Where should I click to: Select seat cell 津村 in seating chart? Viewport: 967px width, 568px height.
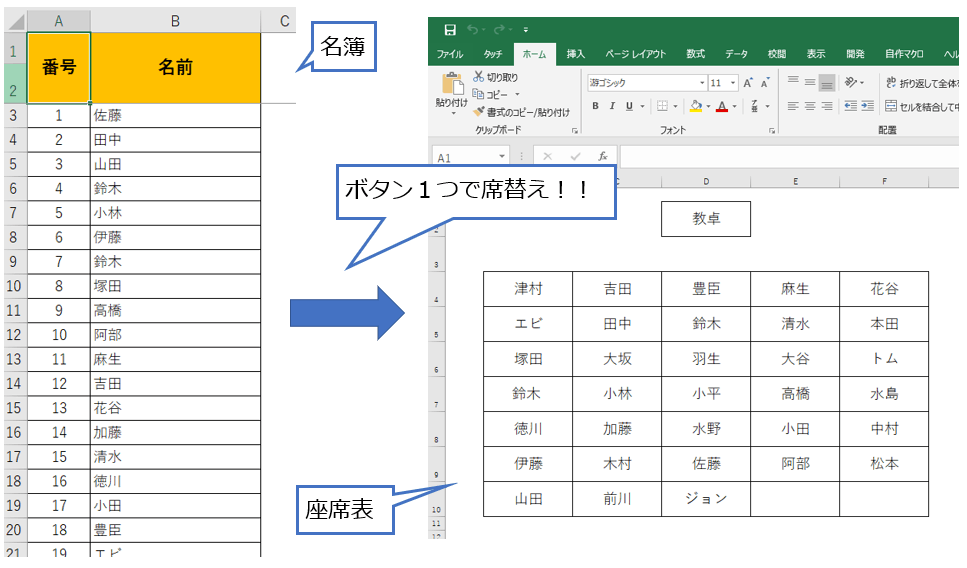[x=528, y=289]
